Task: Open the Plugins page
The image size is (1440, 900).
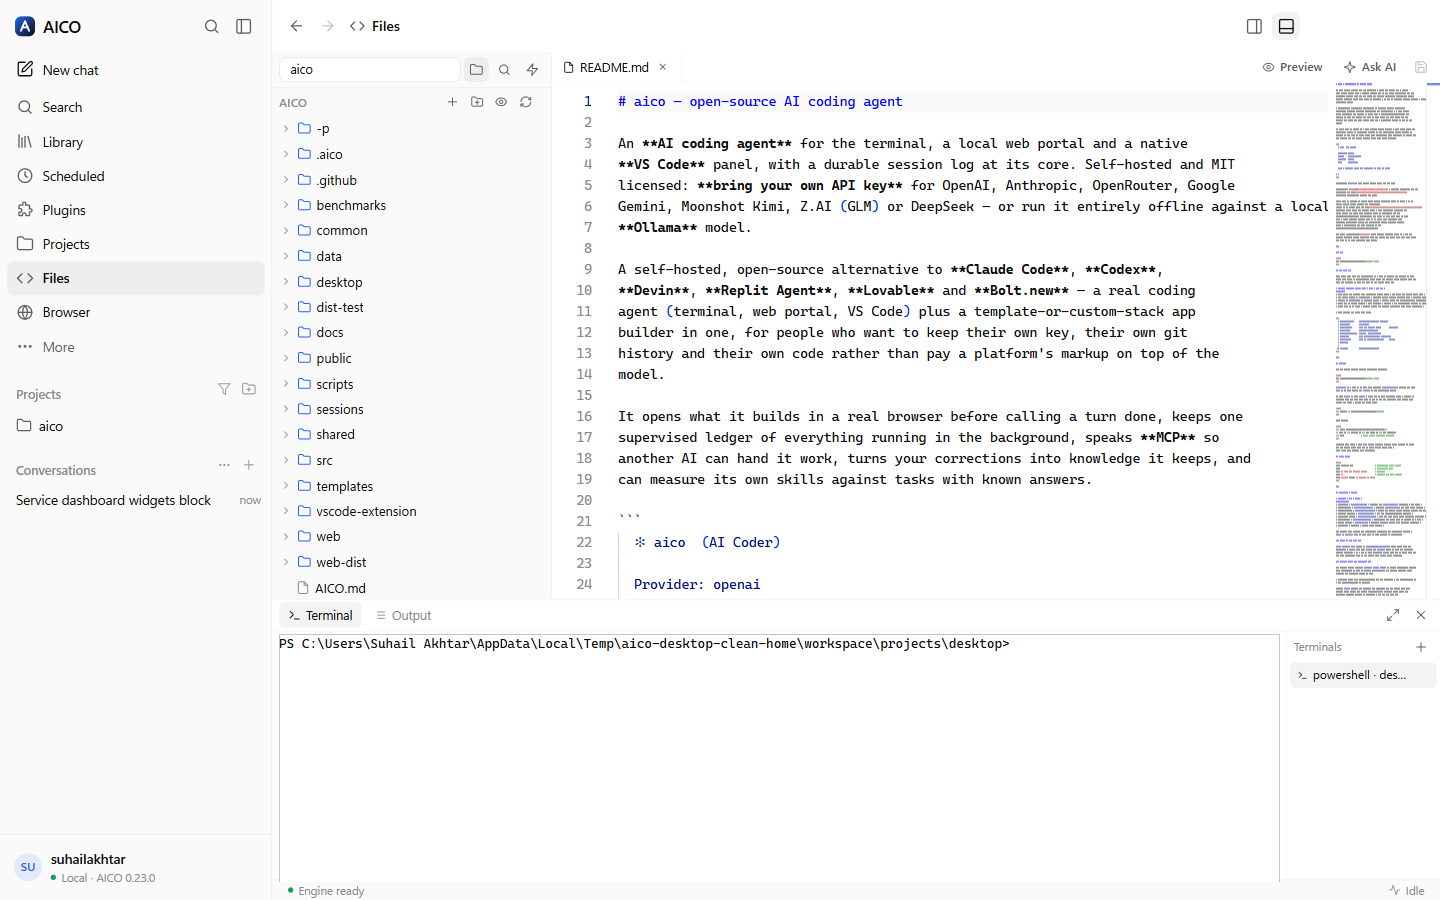Action: (x=136, y=210)
